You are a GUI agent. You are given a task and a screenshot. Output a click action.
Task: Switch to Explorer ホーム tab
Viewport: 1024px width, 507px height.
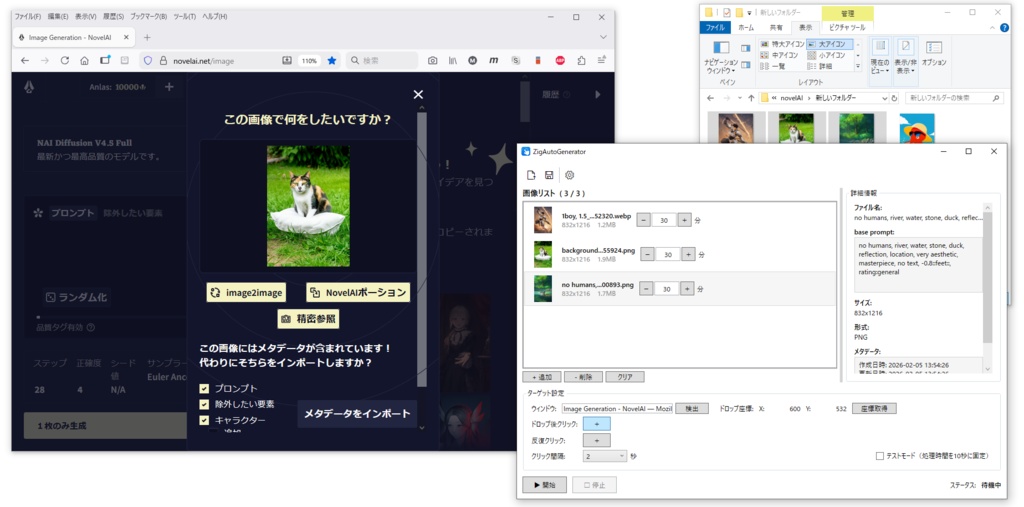tap(745, 27)
